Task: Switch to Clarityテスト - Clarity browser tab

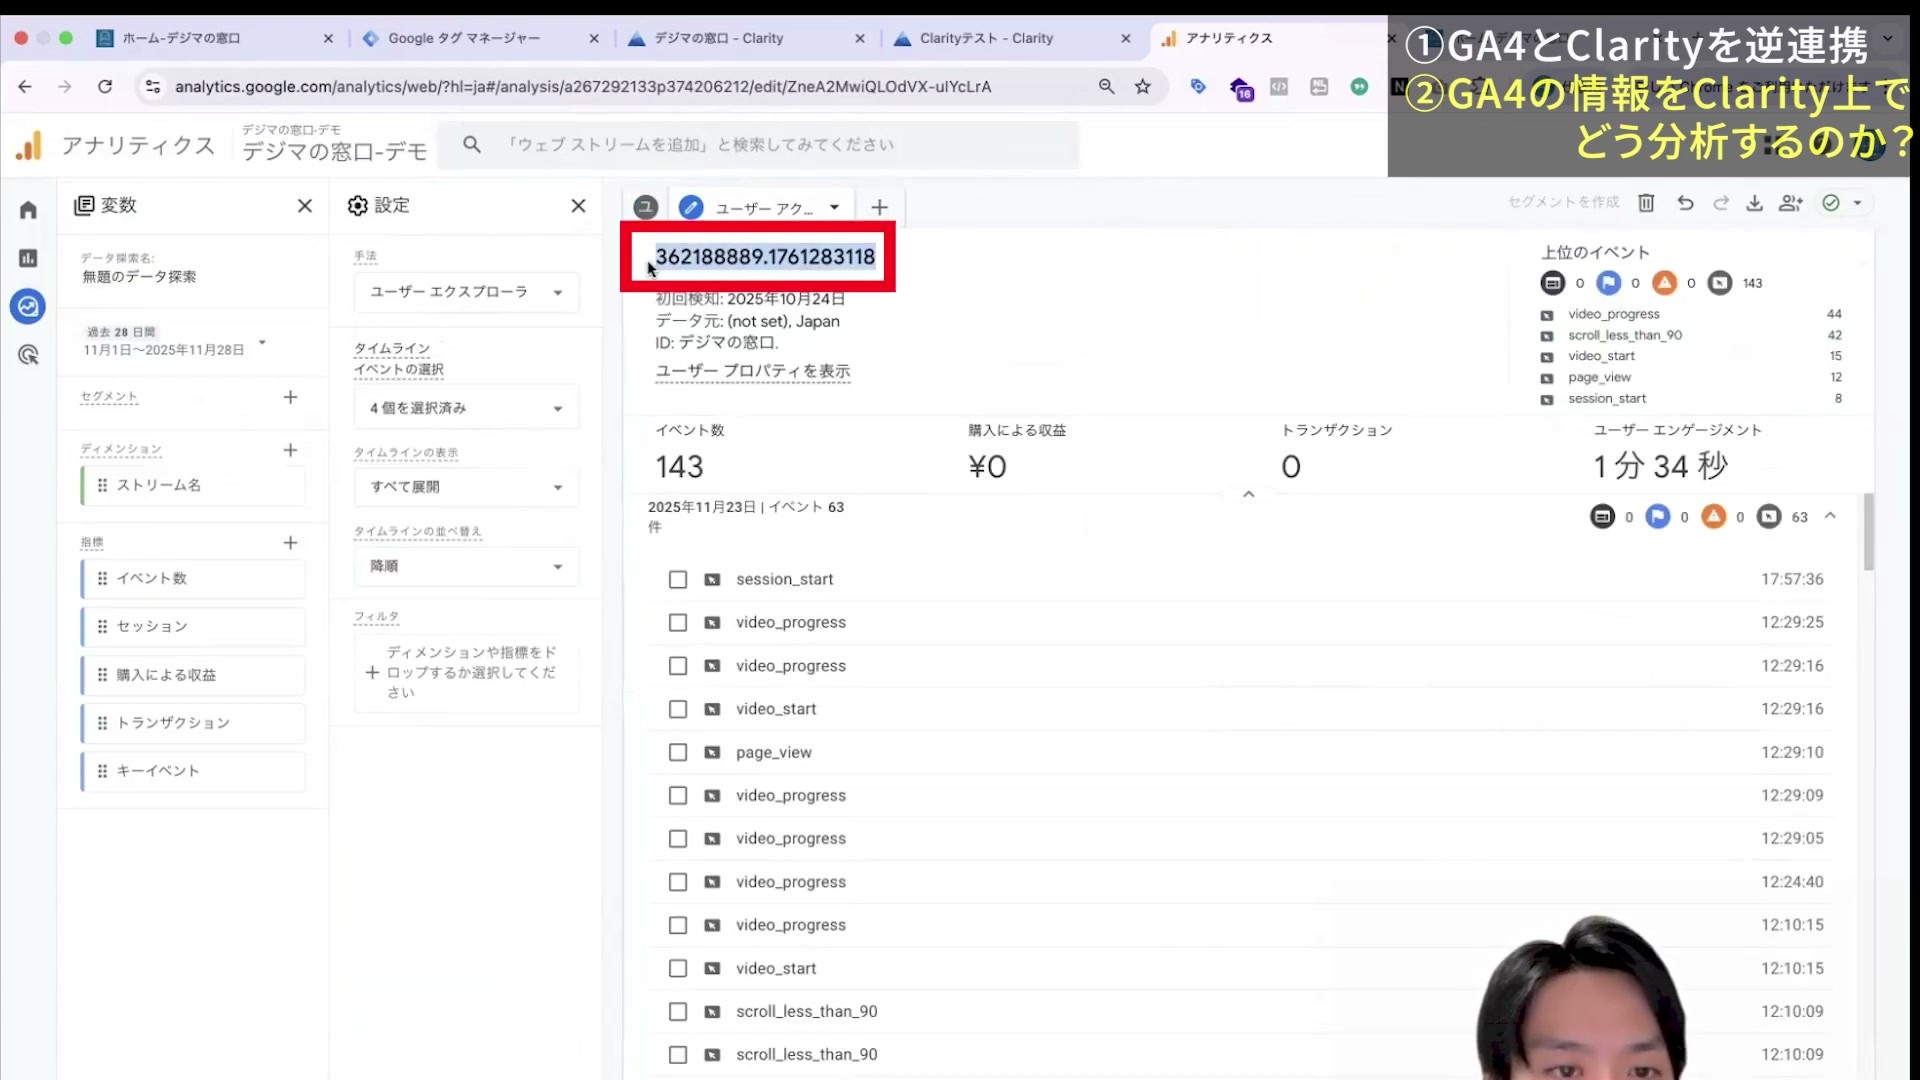Action: (x=1012, y=38)
